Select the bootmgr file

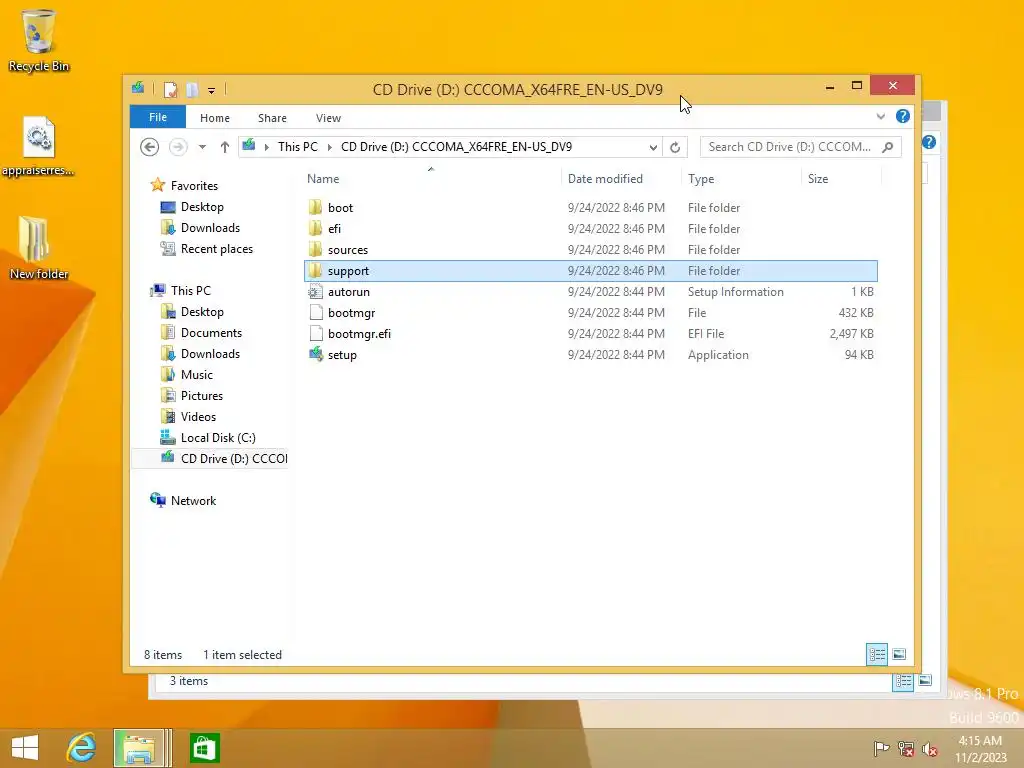pyautogui.click(x=590, y=313)
